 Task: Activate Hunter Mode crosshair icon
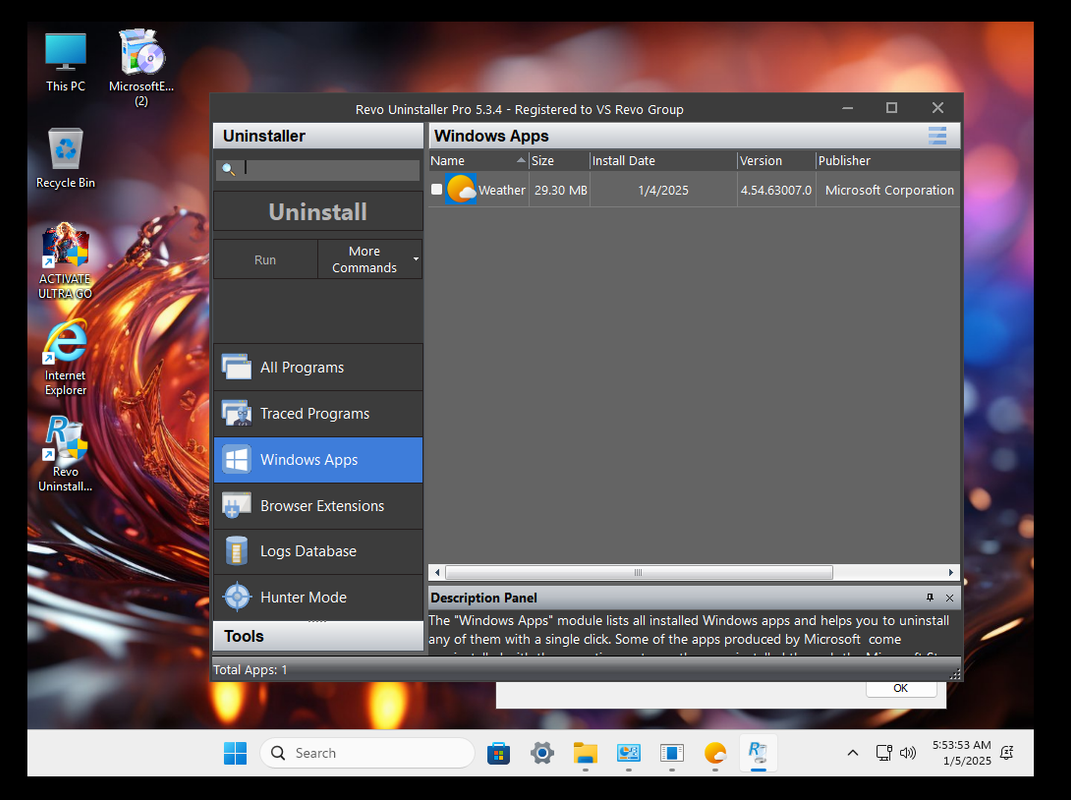pos(237,597)
